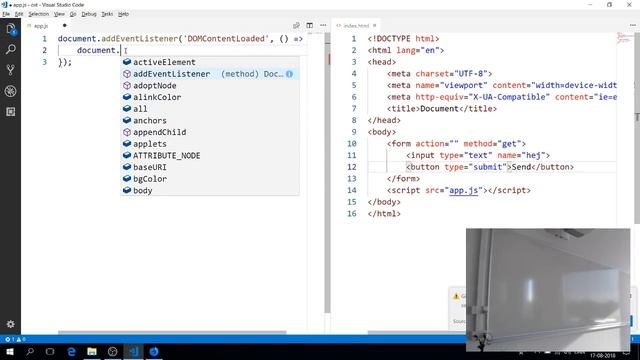Pick the body suggestion
Image resolution: width=640 pixels, height=360 pixels.
pos(210,191)
